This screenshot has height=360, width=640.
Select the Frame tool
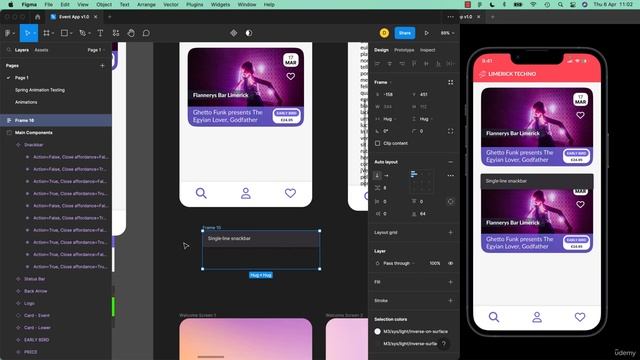click(47, 33)
